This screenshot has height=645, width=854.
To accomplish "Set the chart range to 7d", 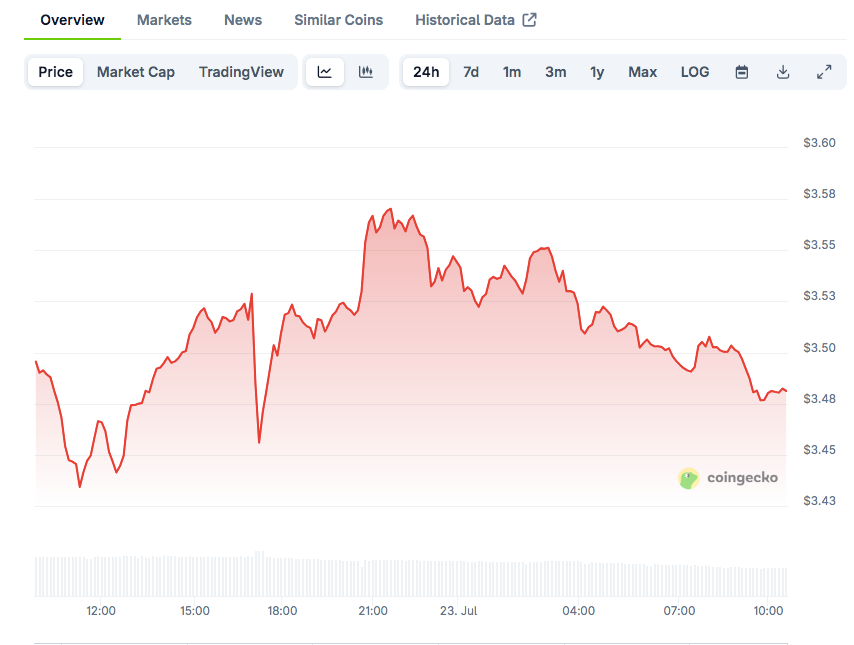I will coord(471,72).
